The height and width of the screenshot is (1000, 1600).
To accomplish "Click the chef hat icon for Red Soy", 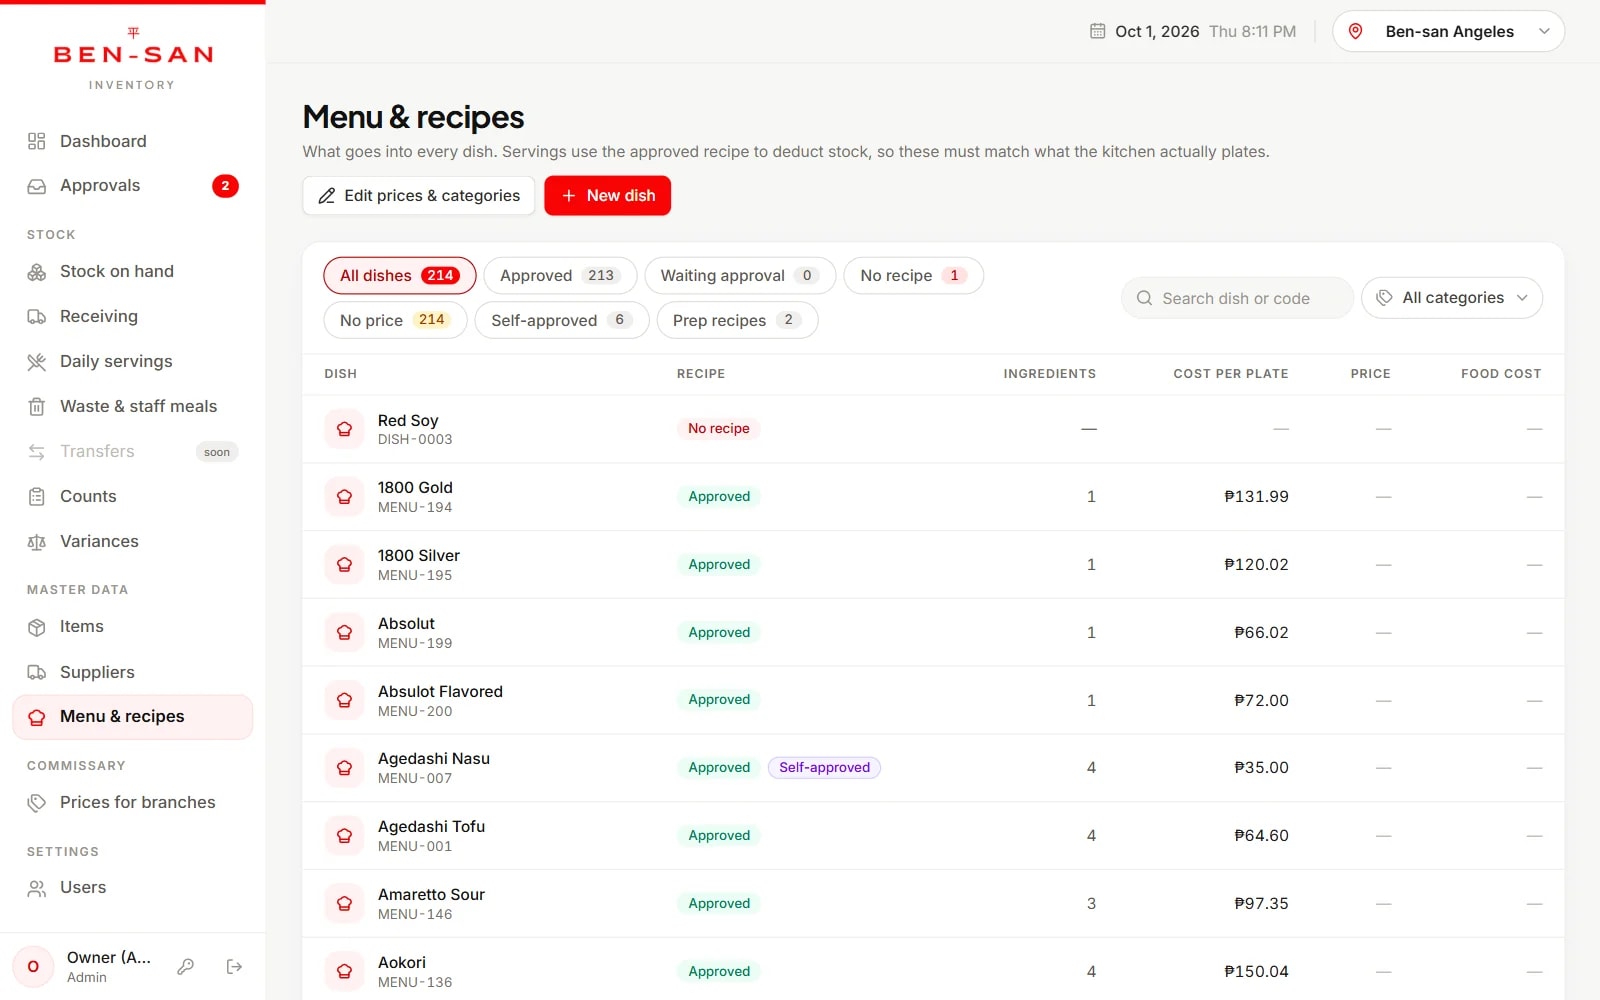I will coord(344,429).
